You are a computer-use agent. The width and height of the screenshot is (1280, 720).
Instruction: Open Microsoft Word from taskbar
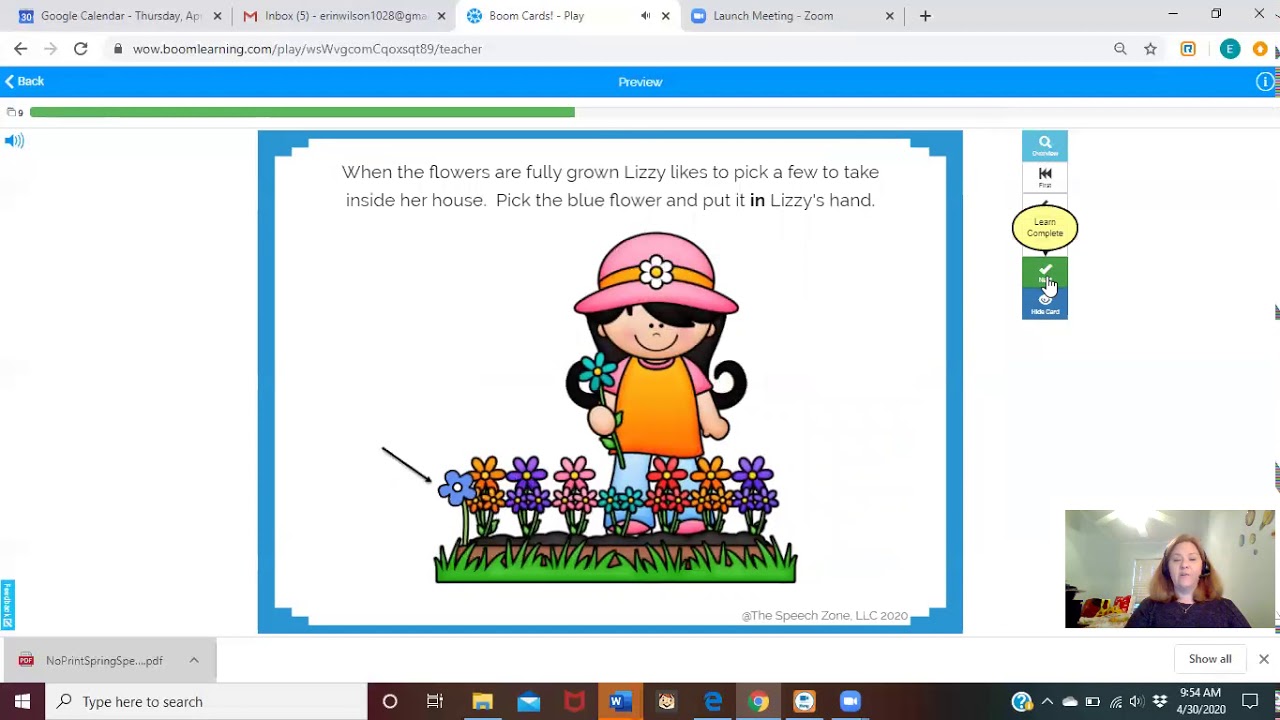[620, 702]
